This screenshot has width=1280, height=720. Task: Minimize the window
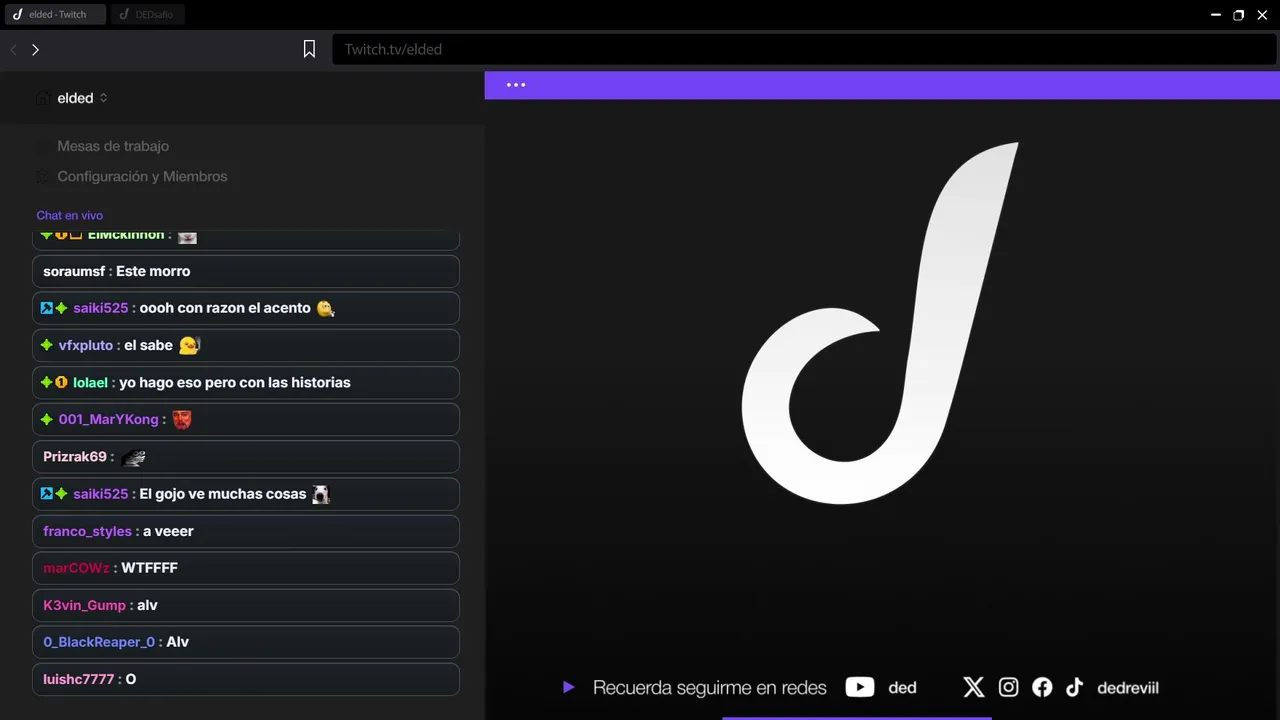[1216, 15]
